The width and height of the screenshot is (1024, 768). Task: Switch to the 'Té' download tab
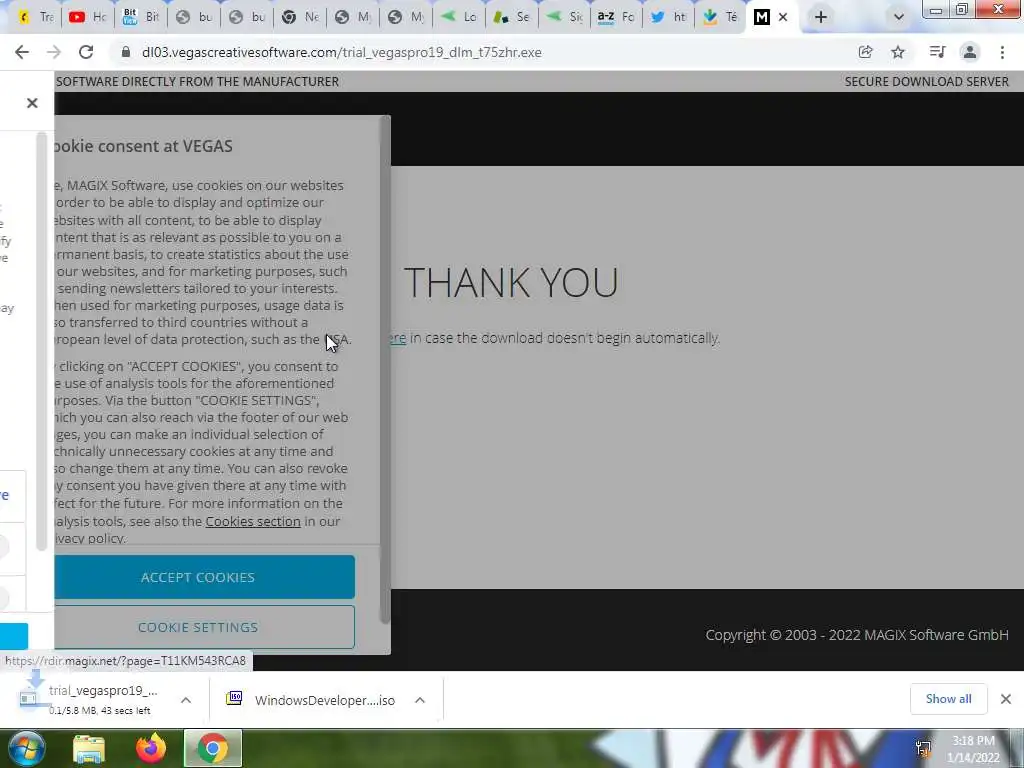[x=722, y=18]
